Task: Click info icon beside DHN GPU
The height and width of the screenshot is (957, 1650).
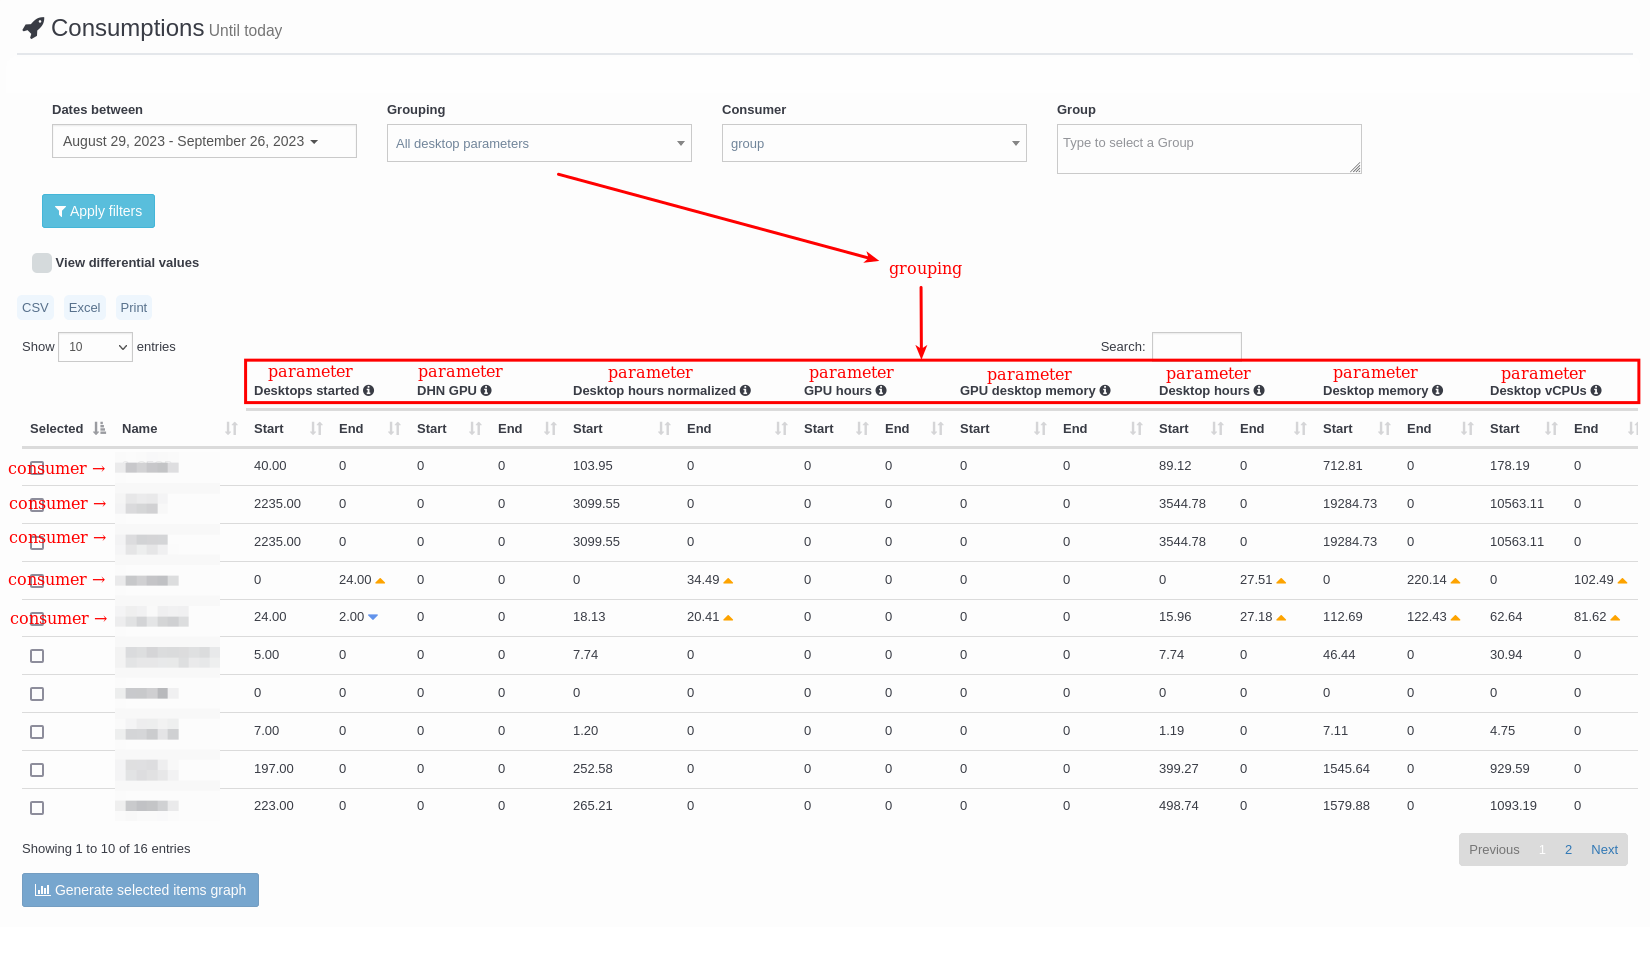Action: point(486,391)
